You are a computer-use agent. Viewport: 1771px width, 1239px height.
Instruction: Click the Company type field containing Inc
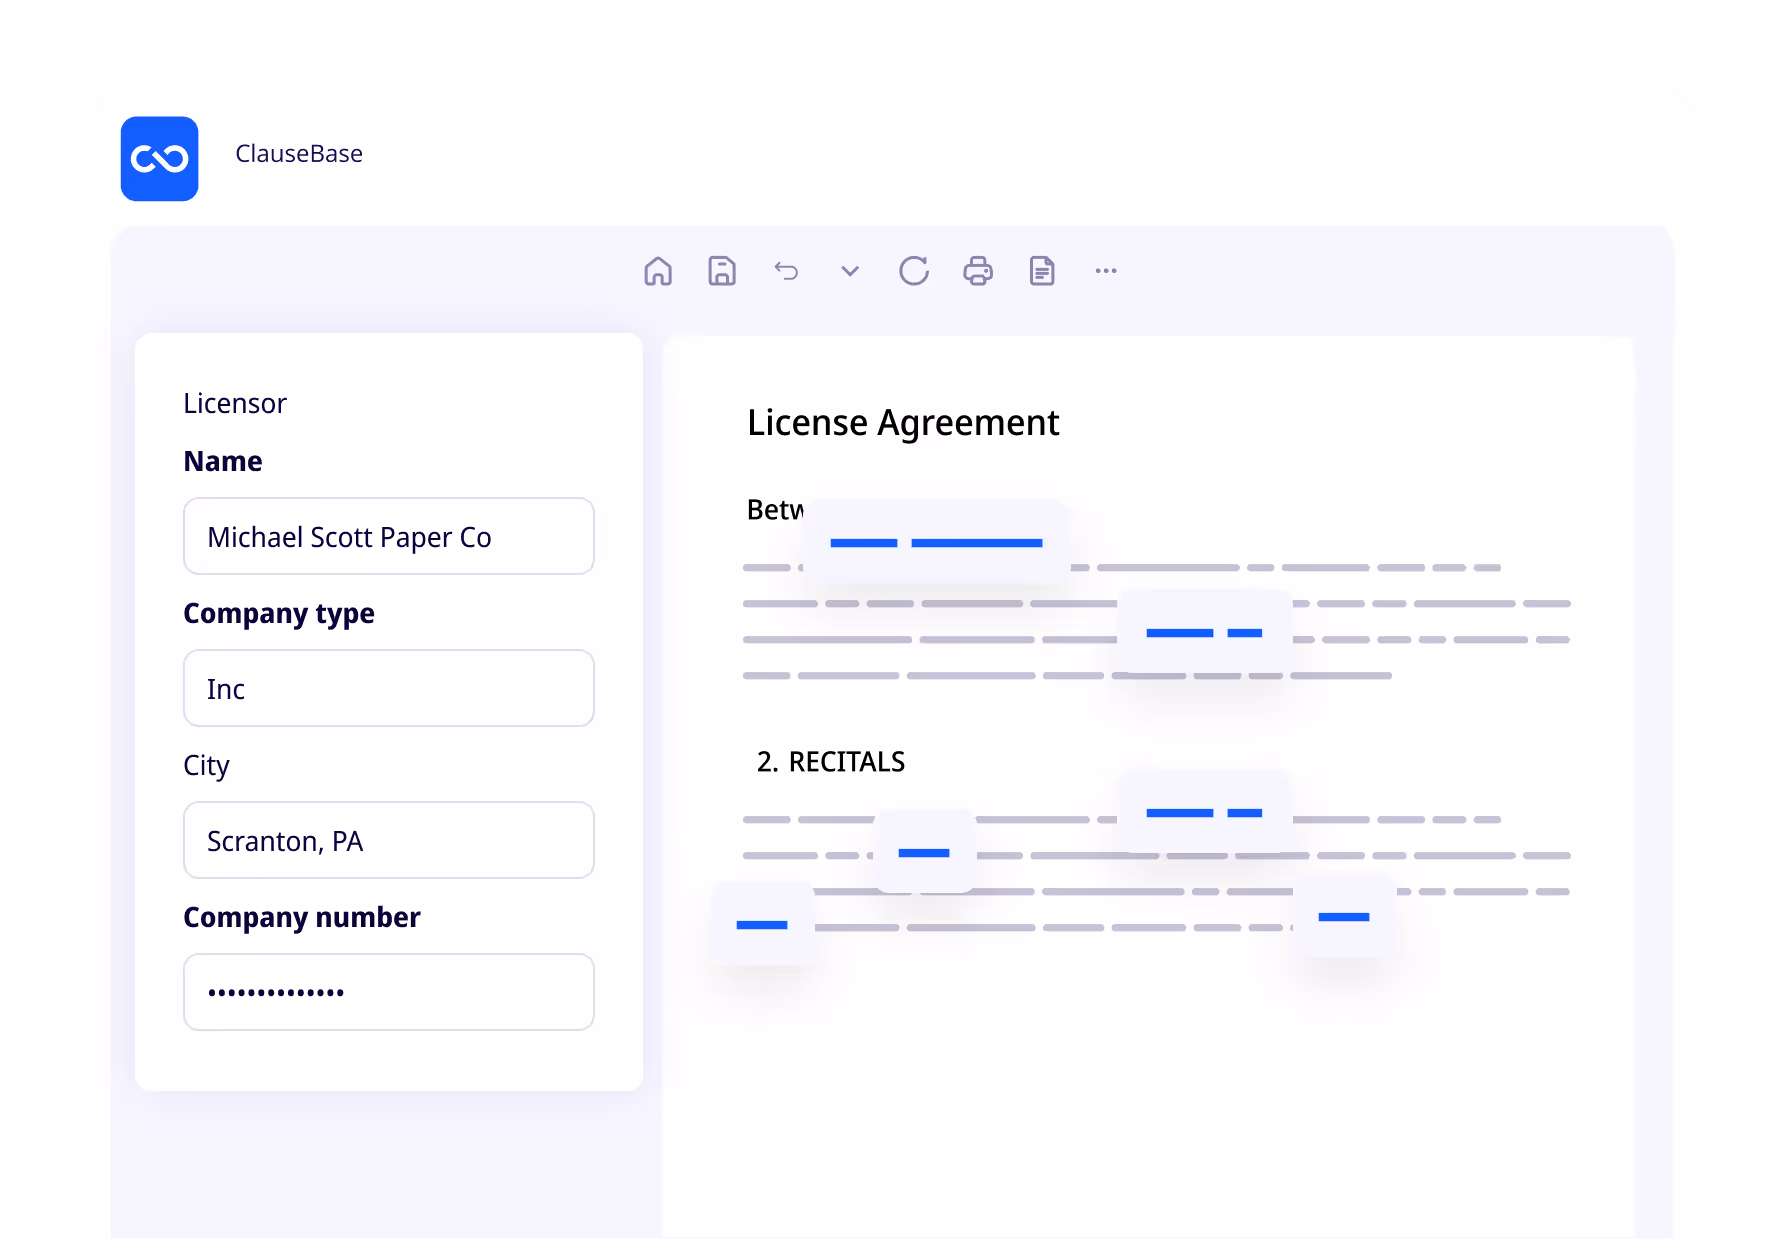pyautogui.click(x=389, y=688)
